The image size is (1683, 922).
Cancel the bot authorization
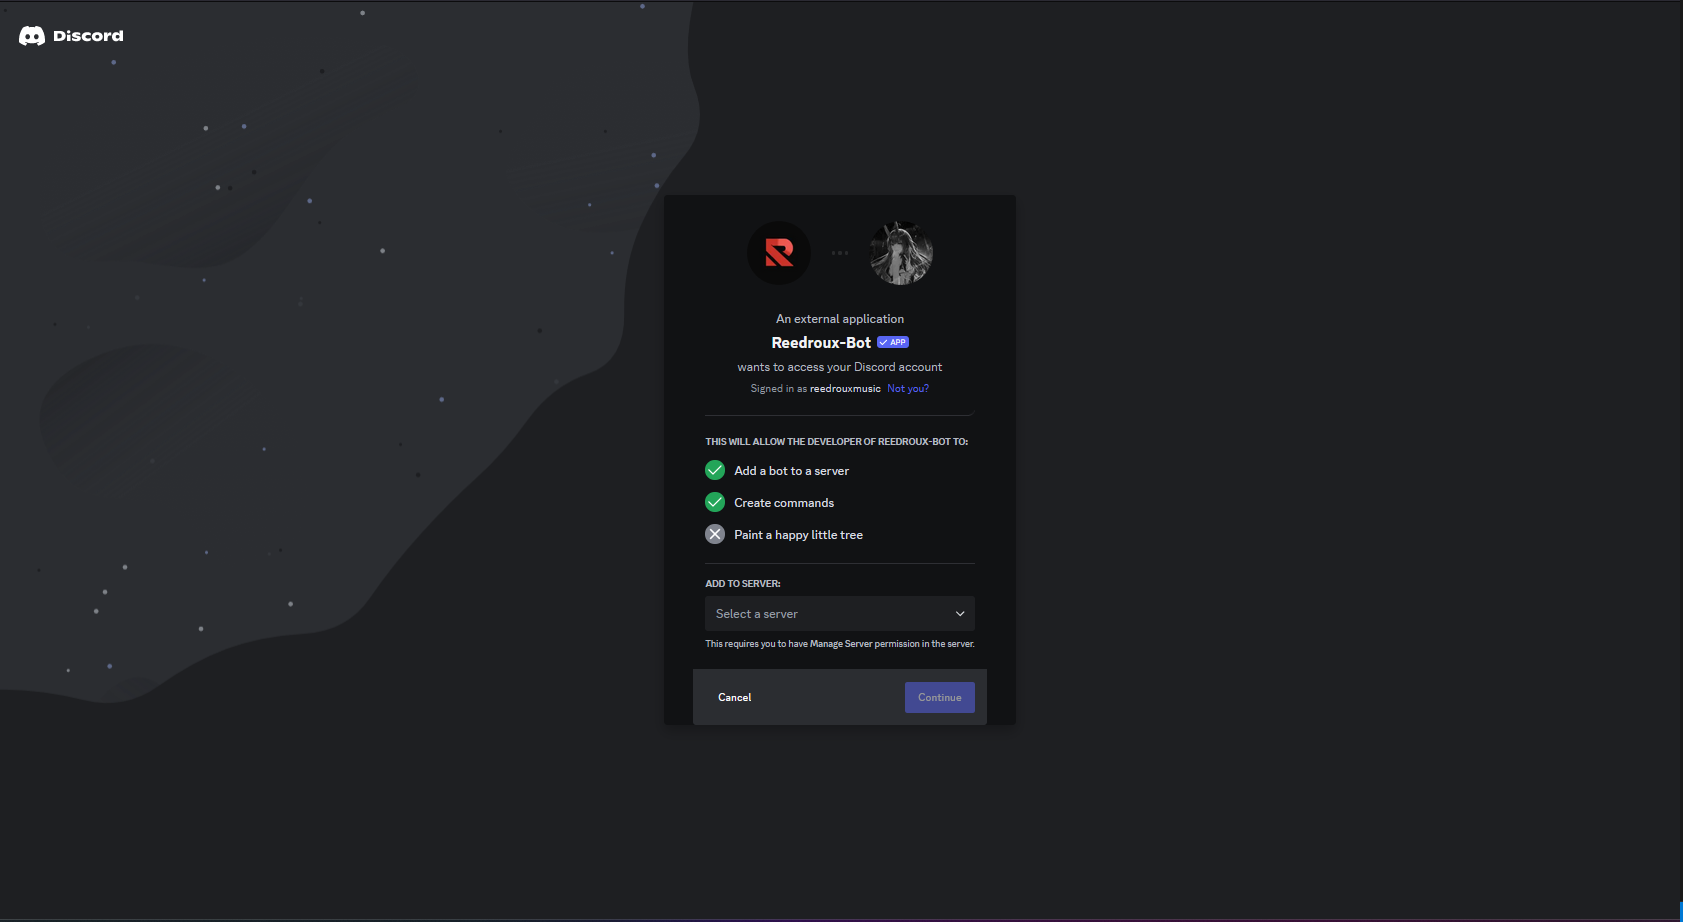[x=734, y=698]
